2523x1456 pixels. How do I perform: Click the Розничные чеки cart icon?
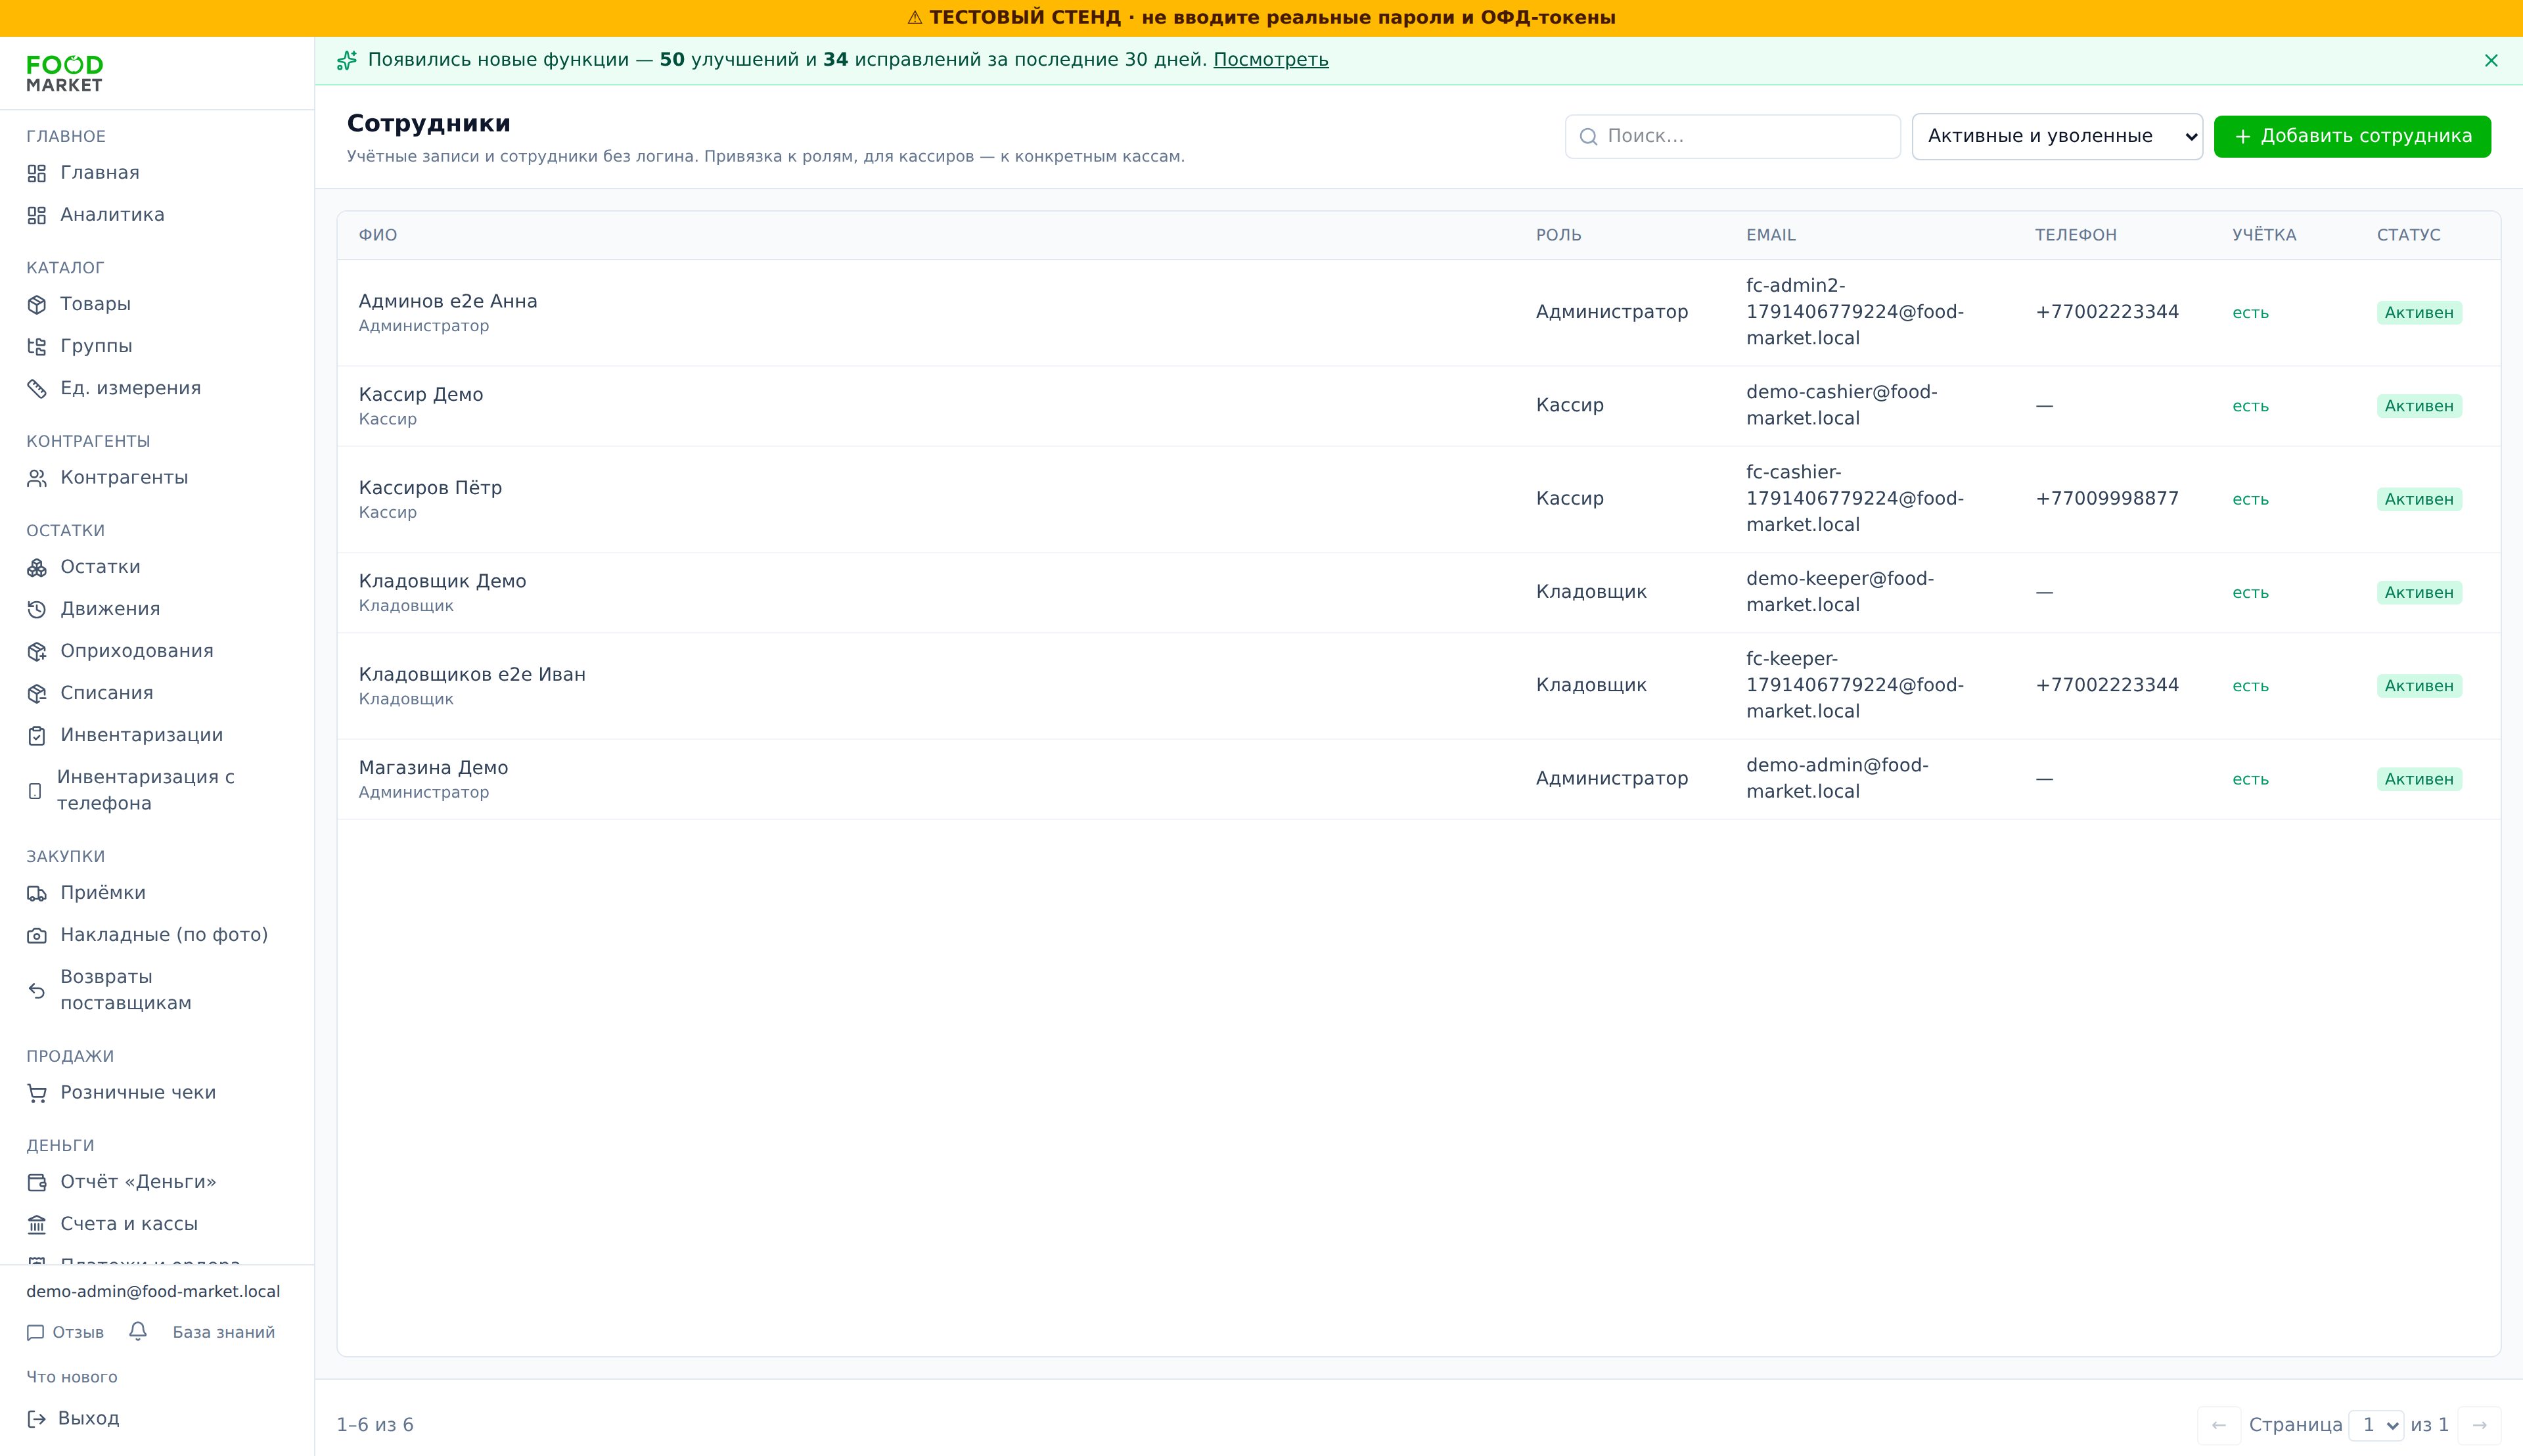tap(37, 1093)
